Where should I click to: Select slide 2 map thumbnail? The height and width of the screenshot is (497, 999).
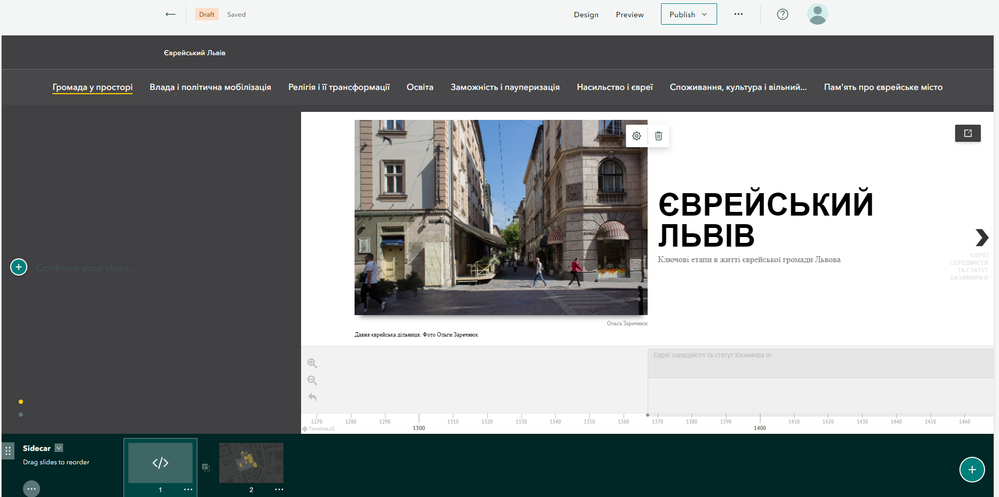click(251, 462)
